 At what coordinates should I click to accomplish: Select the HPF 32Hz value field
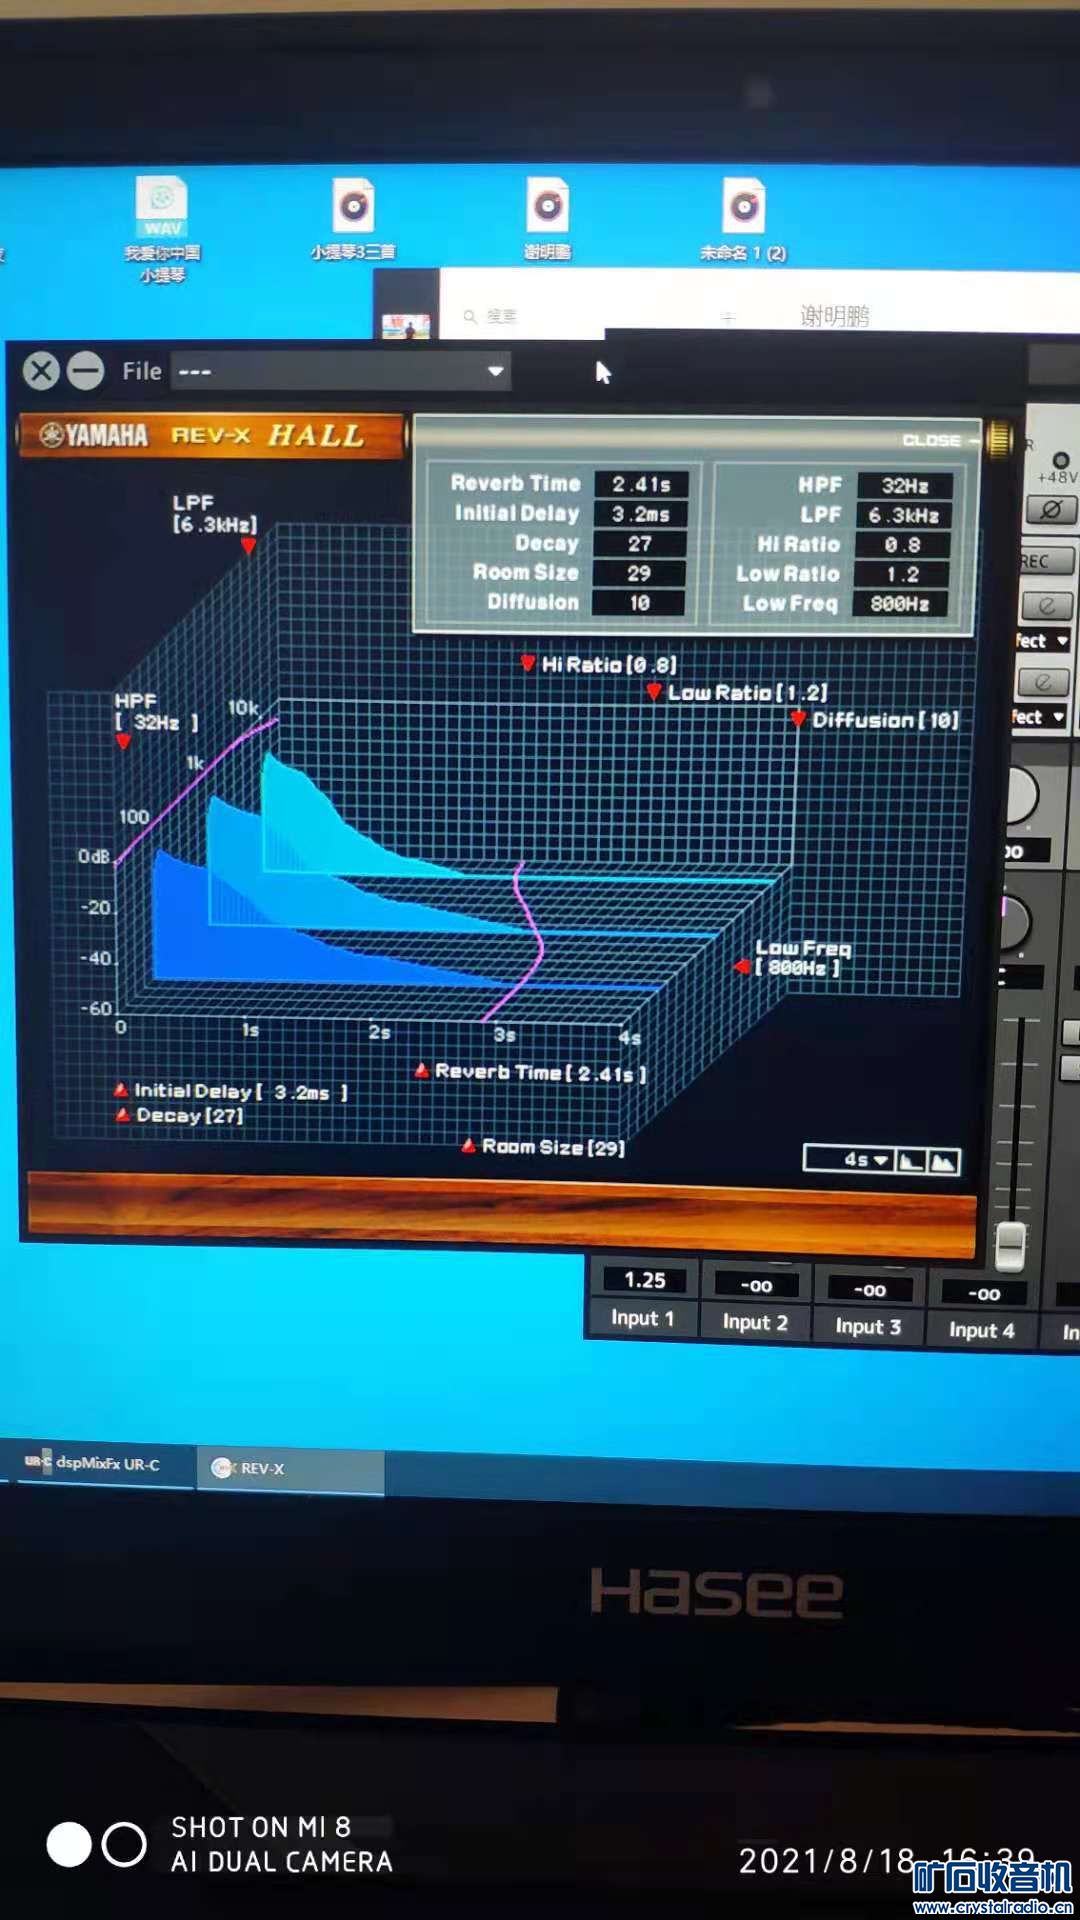tap(904, 486)
